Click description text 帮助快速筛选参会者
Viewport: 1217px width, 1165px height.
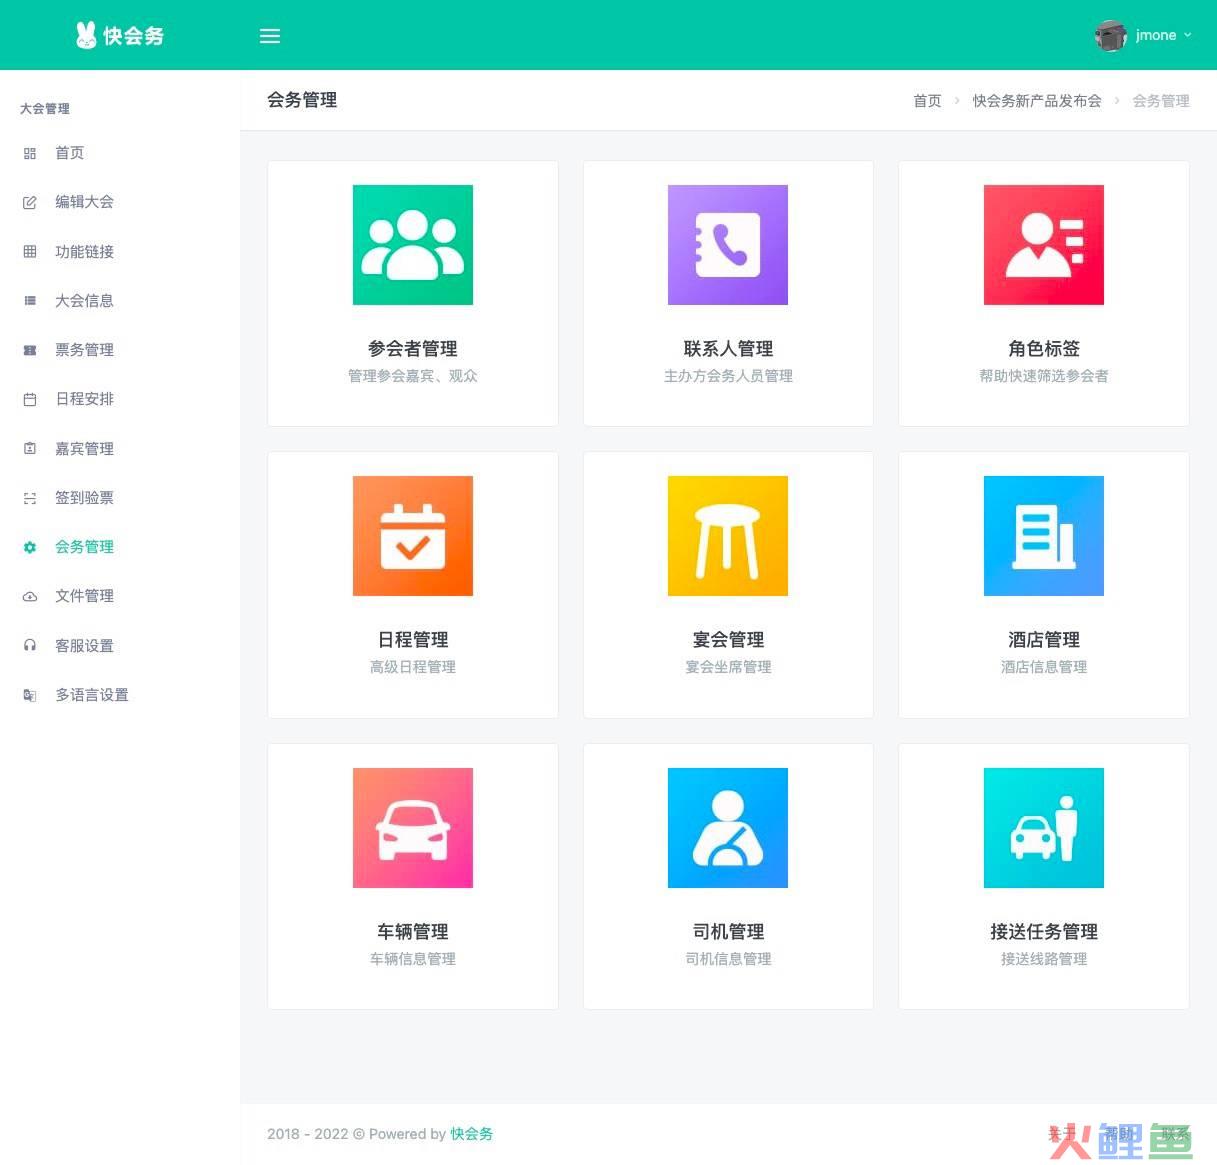pyautogui.click(x=1044, y=376)
